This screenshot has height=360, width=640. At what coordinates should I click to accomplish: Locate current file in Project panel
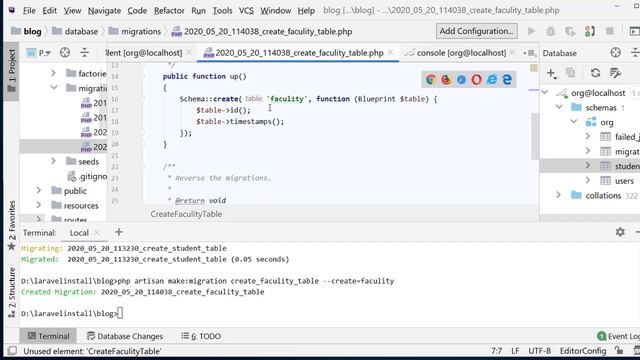click(x=65, y=53)
